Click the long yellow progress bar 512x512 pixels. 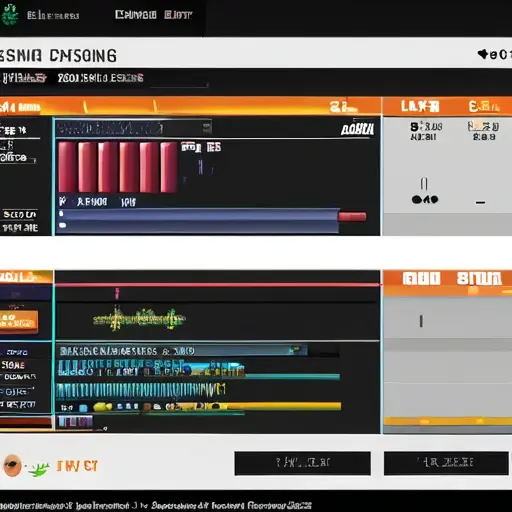(283, 406)
